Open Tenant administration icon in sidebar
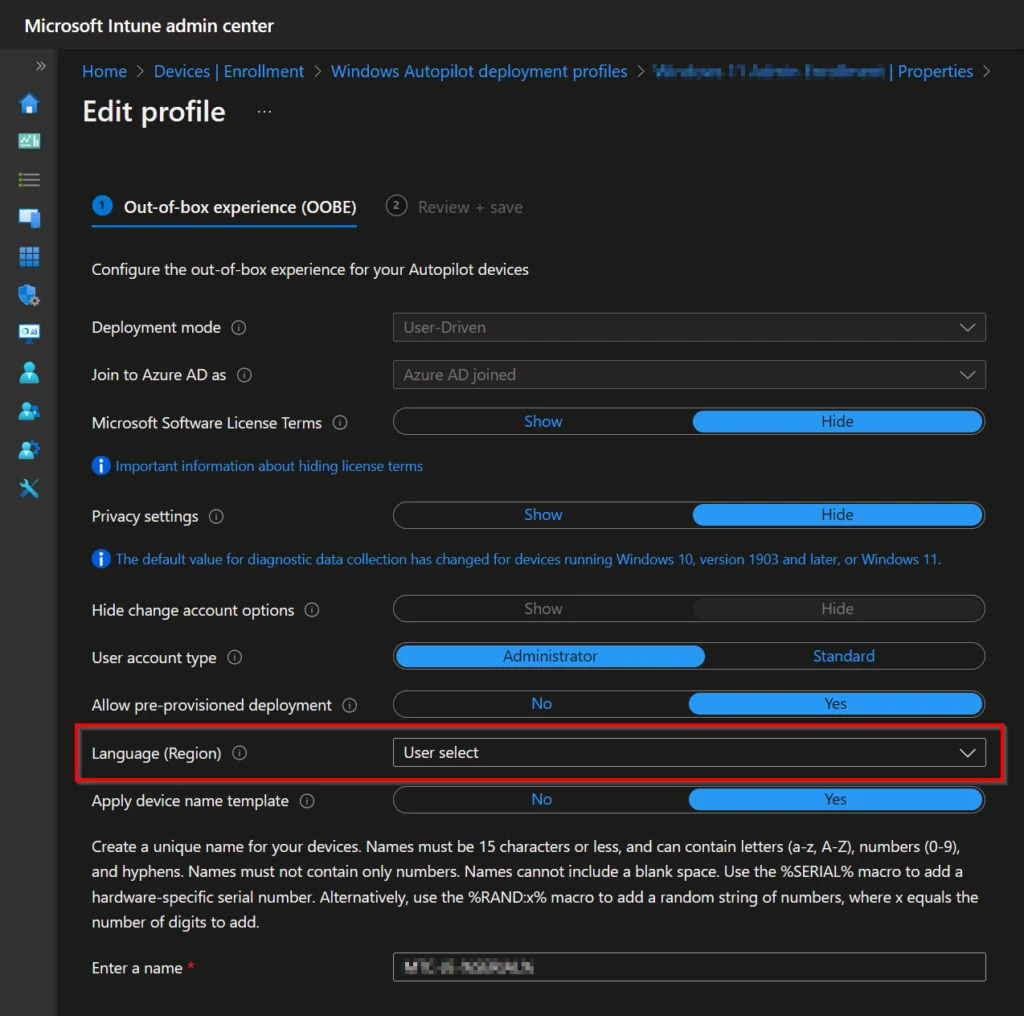The height and width of the screenshot is (1016, 1024). pyautogui.click(x=29, y=449)
